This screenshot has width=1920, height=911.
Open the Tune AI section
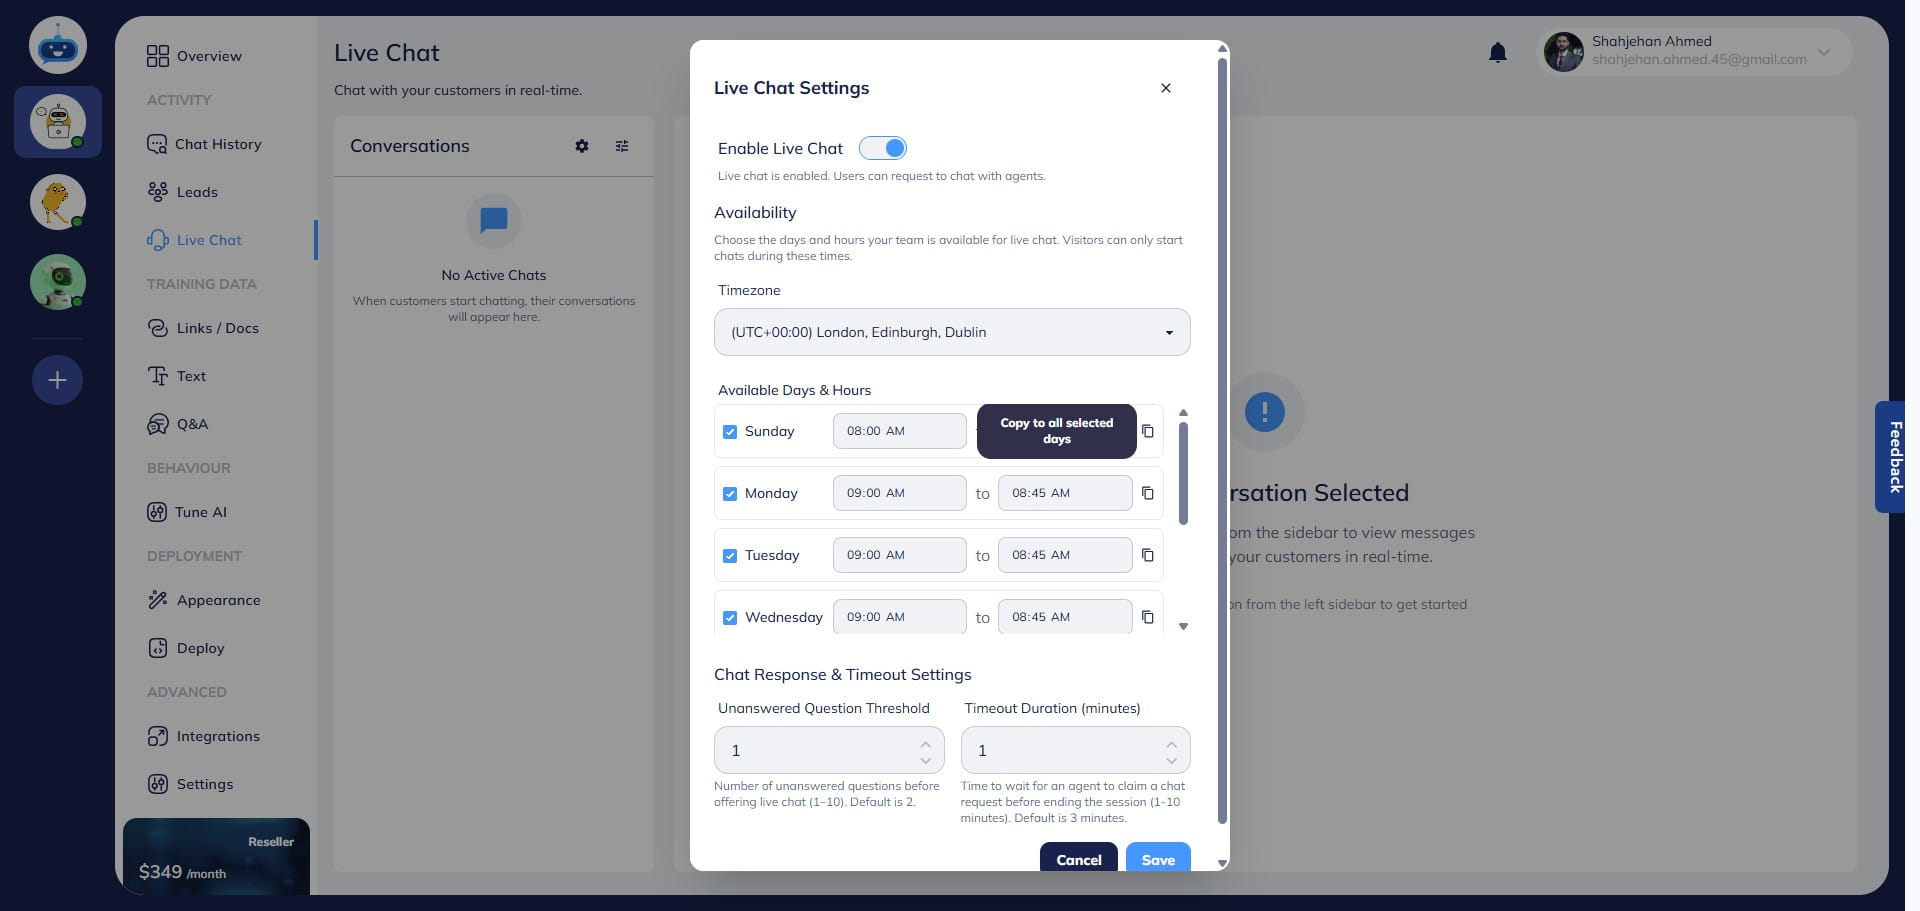click(x=199, y=511)
